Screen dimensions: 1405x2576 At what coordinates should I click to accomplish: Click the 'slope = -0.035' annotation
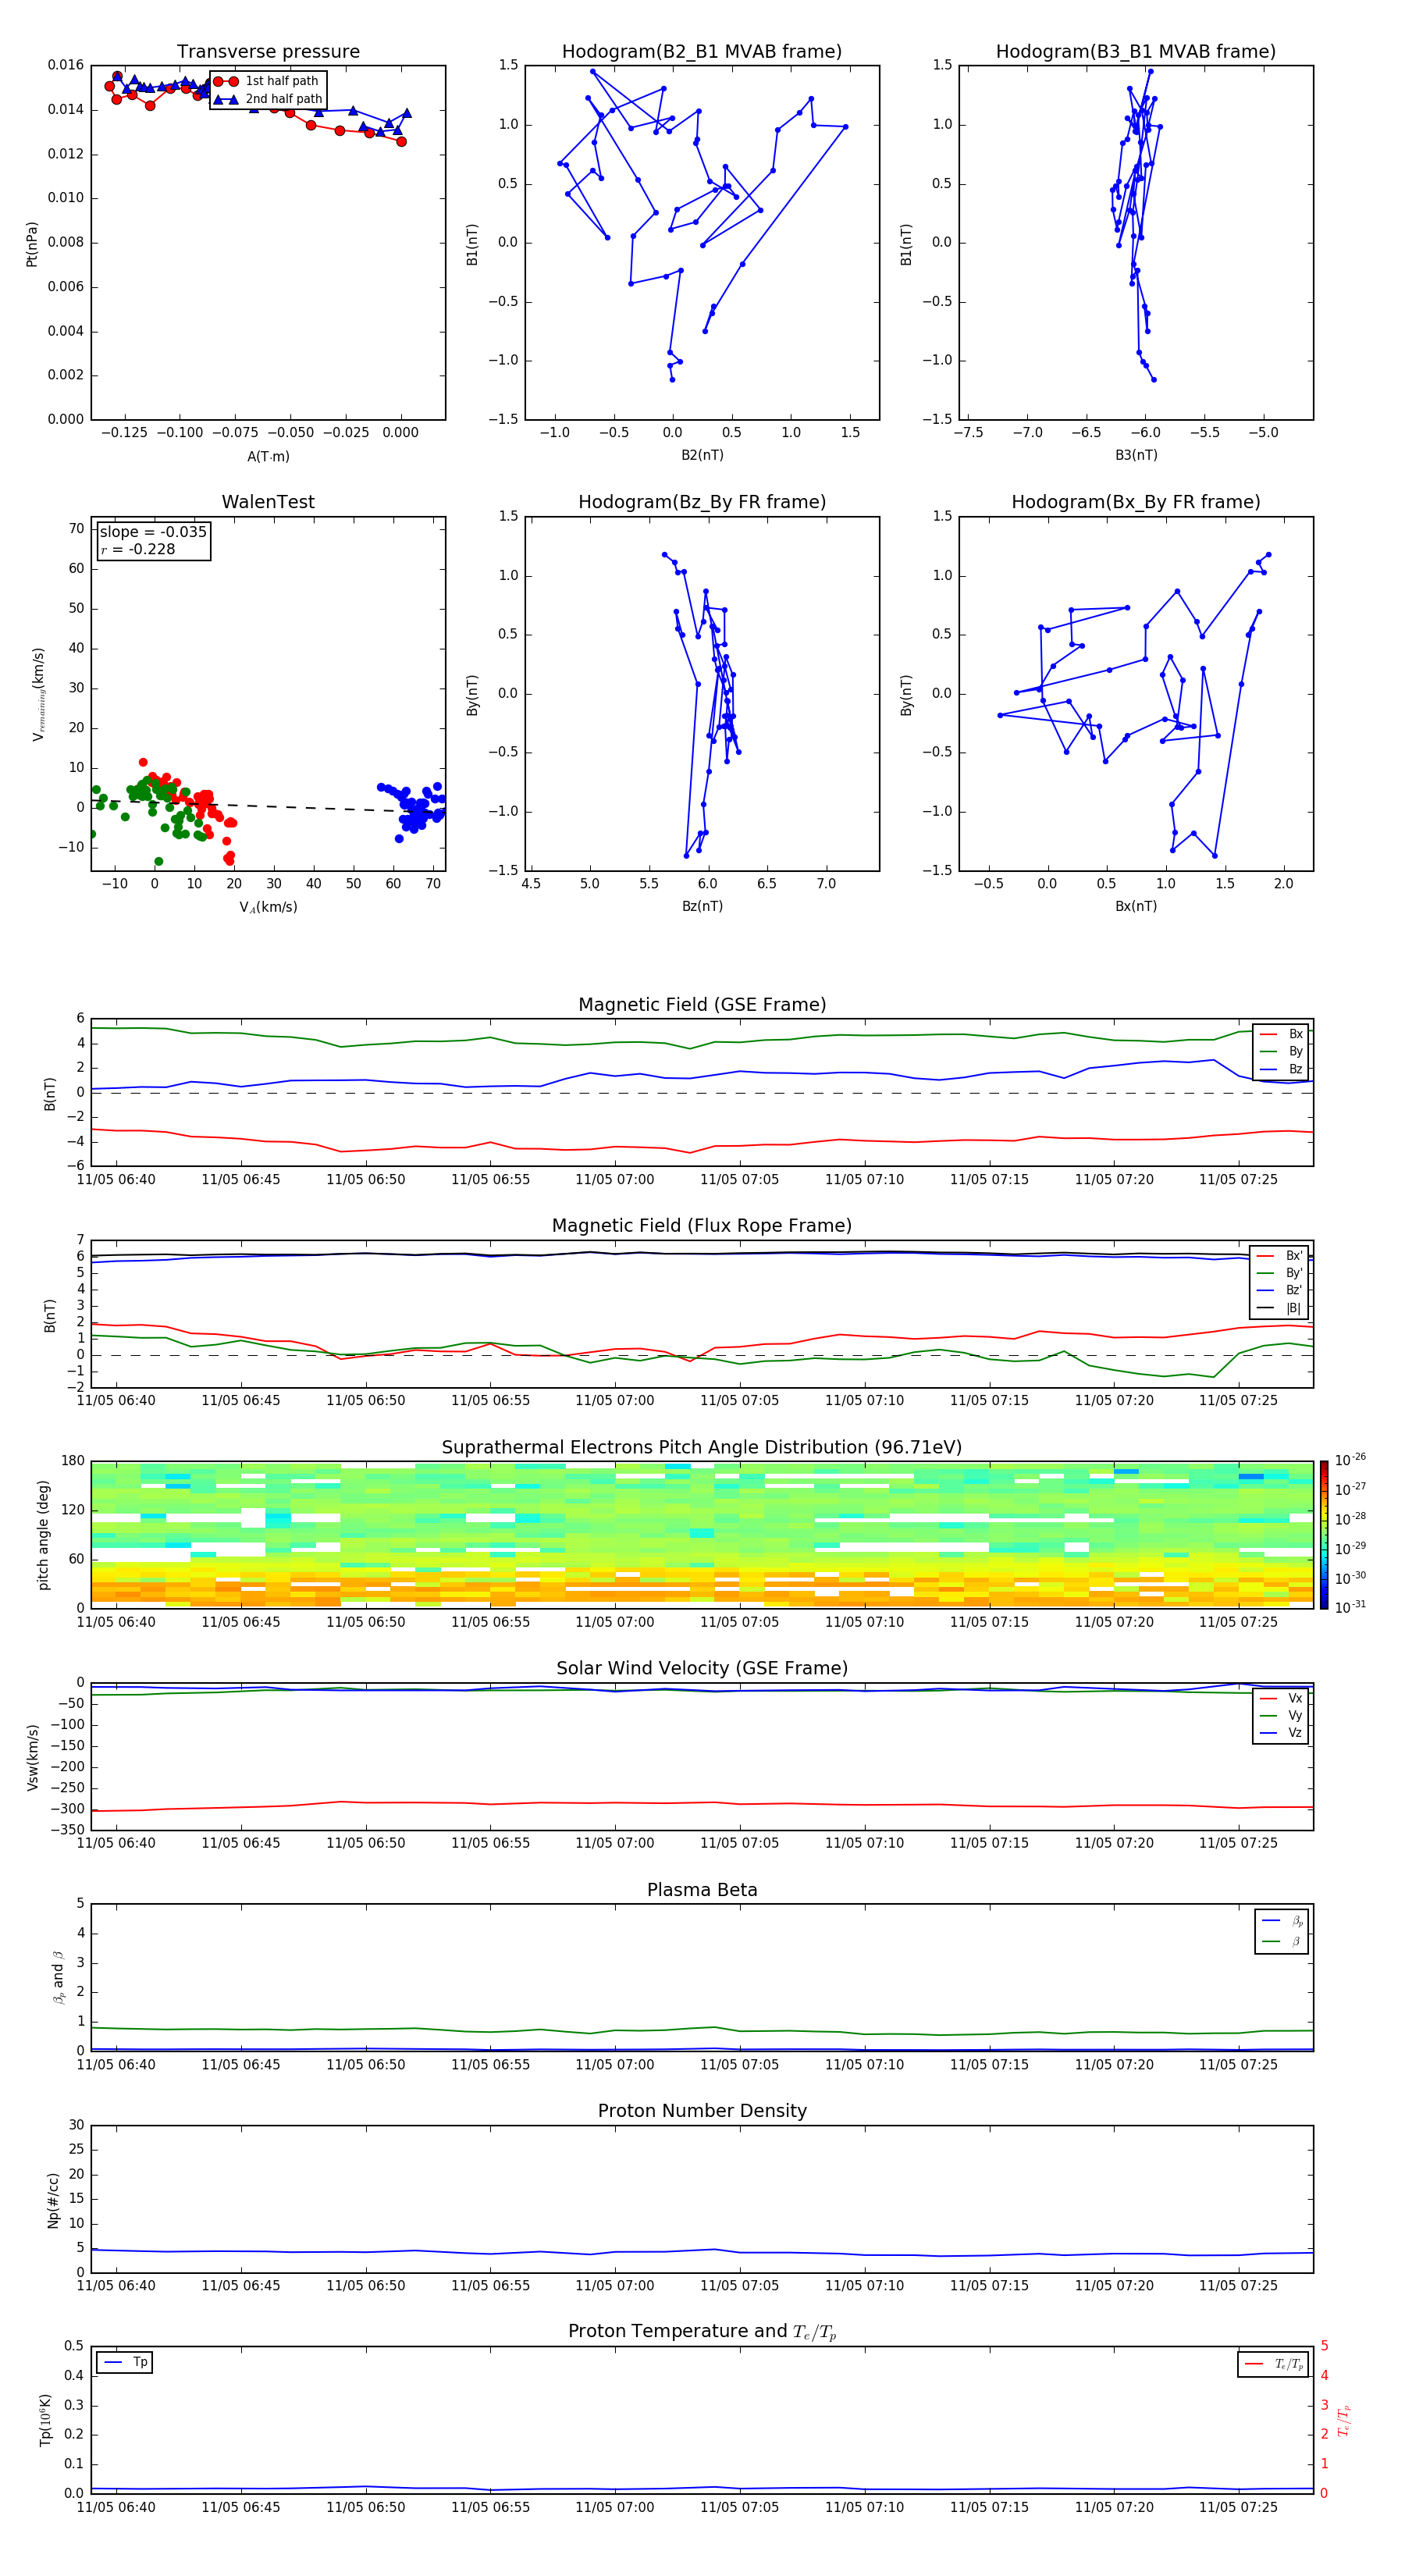click(153, 532)
